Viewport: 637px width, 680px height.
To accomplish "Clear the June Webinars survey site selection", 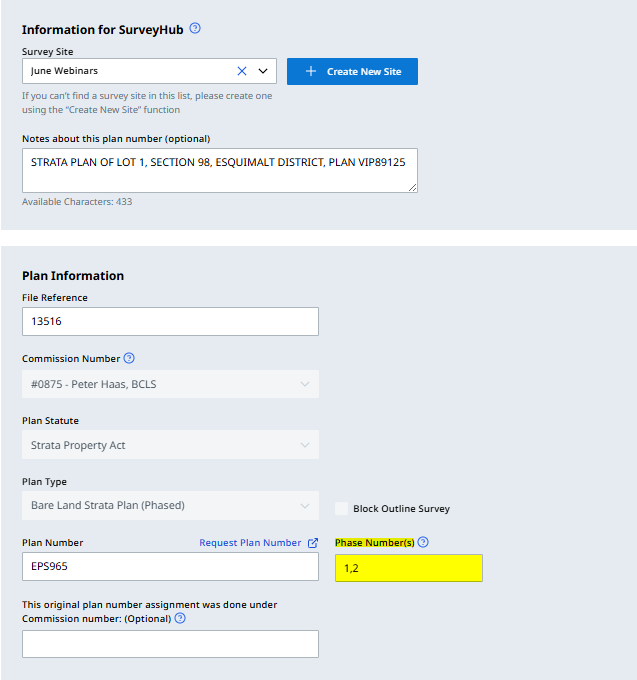I will click(x=241, y=71).
